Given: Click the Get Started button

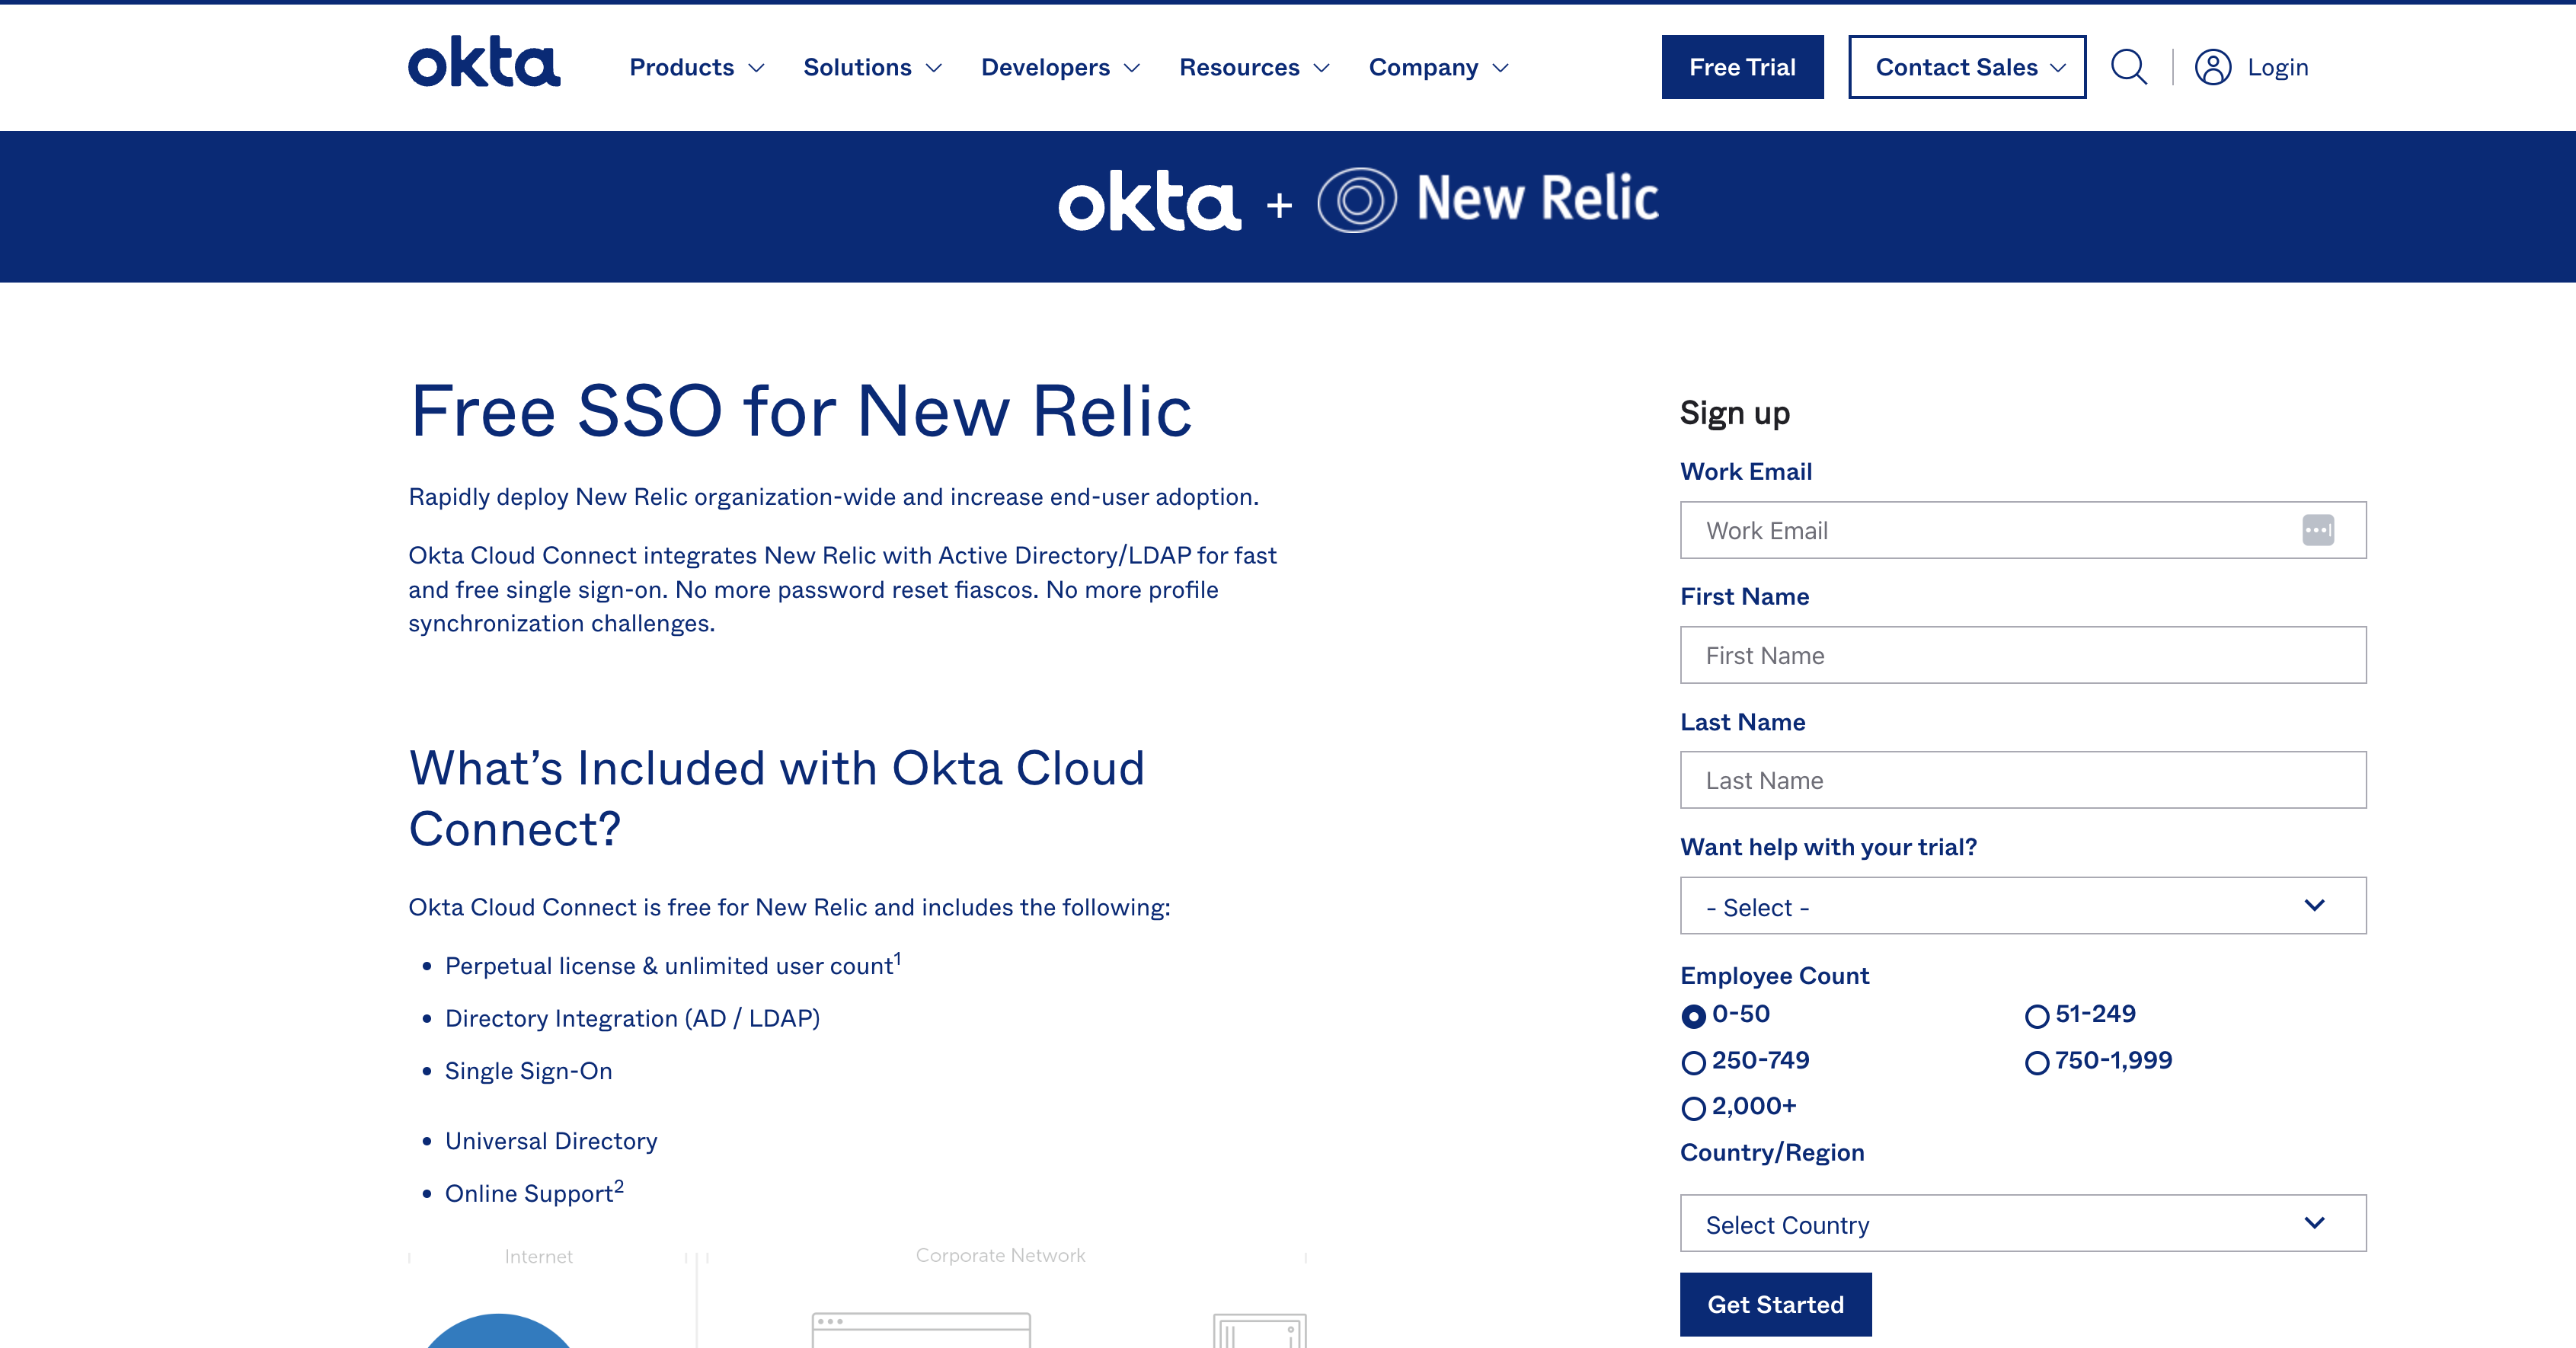Looking at the screenshot, I should (x=1776, y=1304).
